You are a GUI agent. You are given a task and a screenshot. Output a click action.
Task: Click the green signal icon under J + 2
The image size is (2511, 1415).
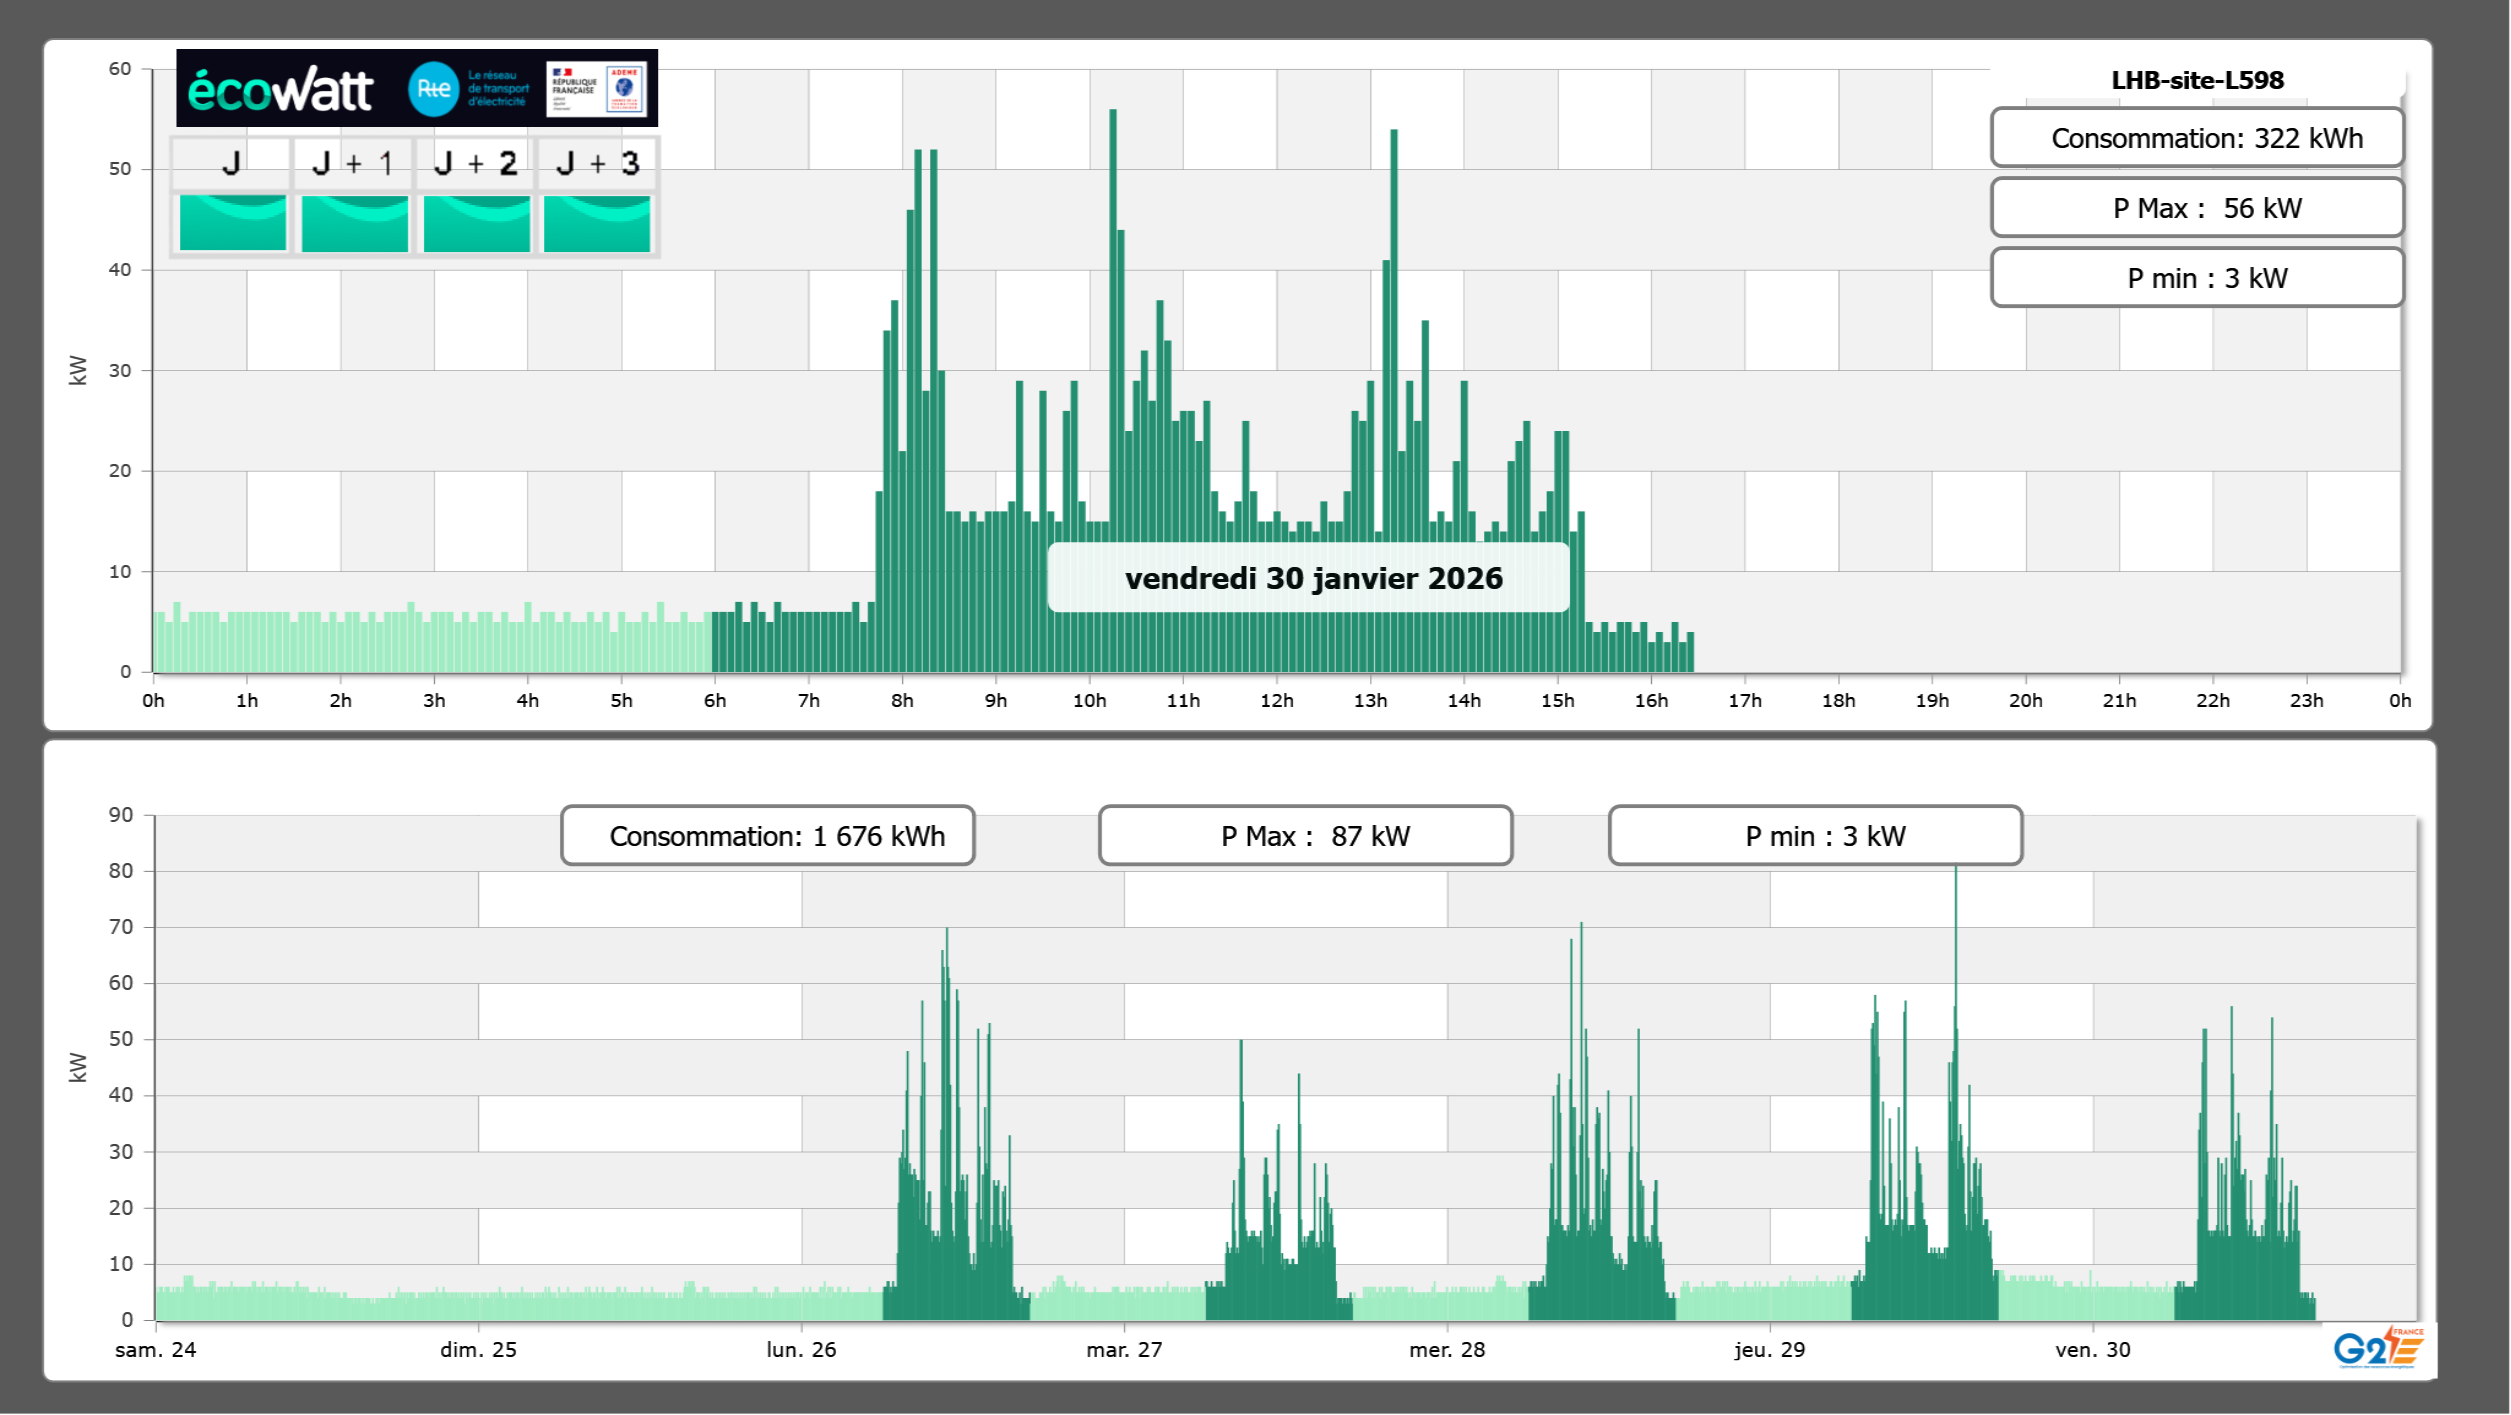(x=476, y=223)
